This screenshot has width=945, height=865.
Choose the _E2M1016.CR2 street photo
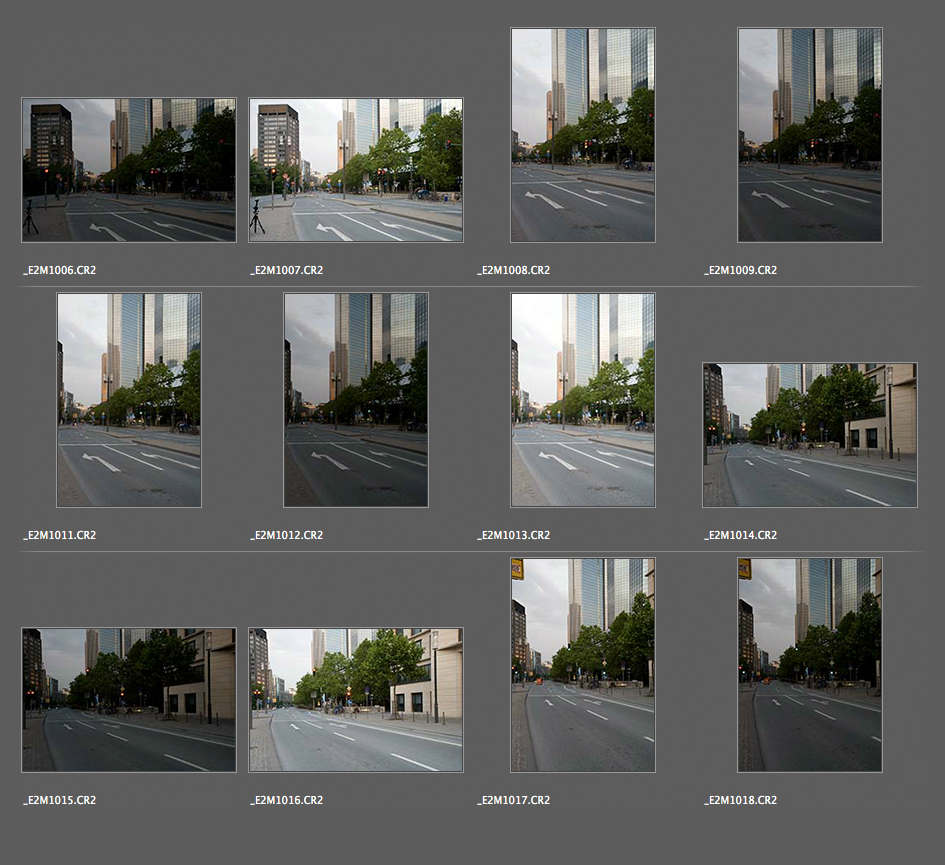[355, 700]
